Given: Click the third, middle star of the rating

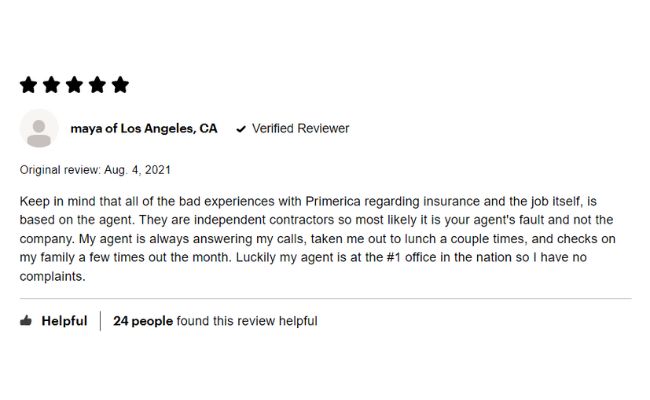Looking at the screenshot, I should 74,85.
